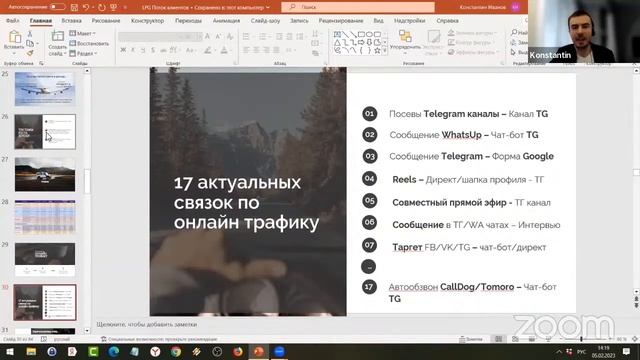This screenshot has height=360, width=640.
Task: Select the Format Painter brush
Action: (x=30, y=53)
